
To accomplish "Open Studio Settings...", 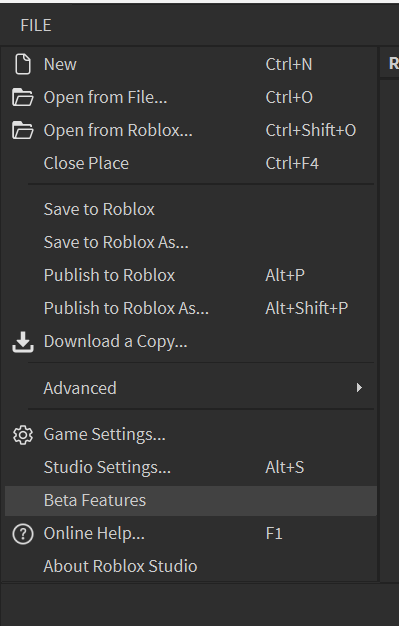I will (191, 468).
